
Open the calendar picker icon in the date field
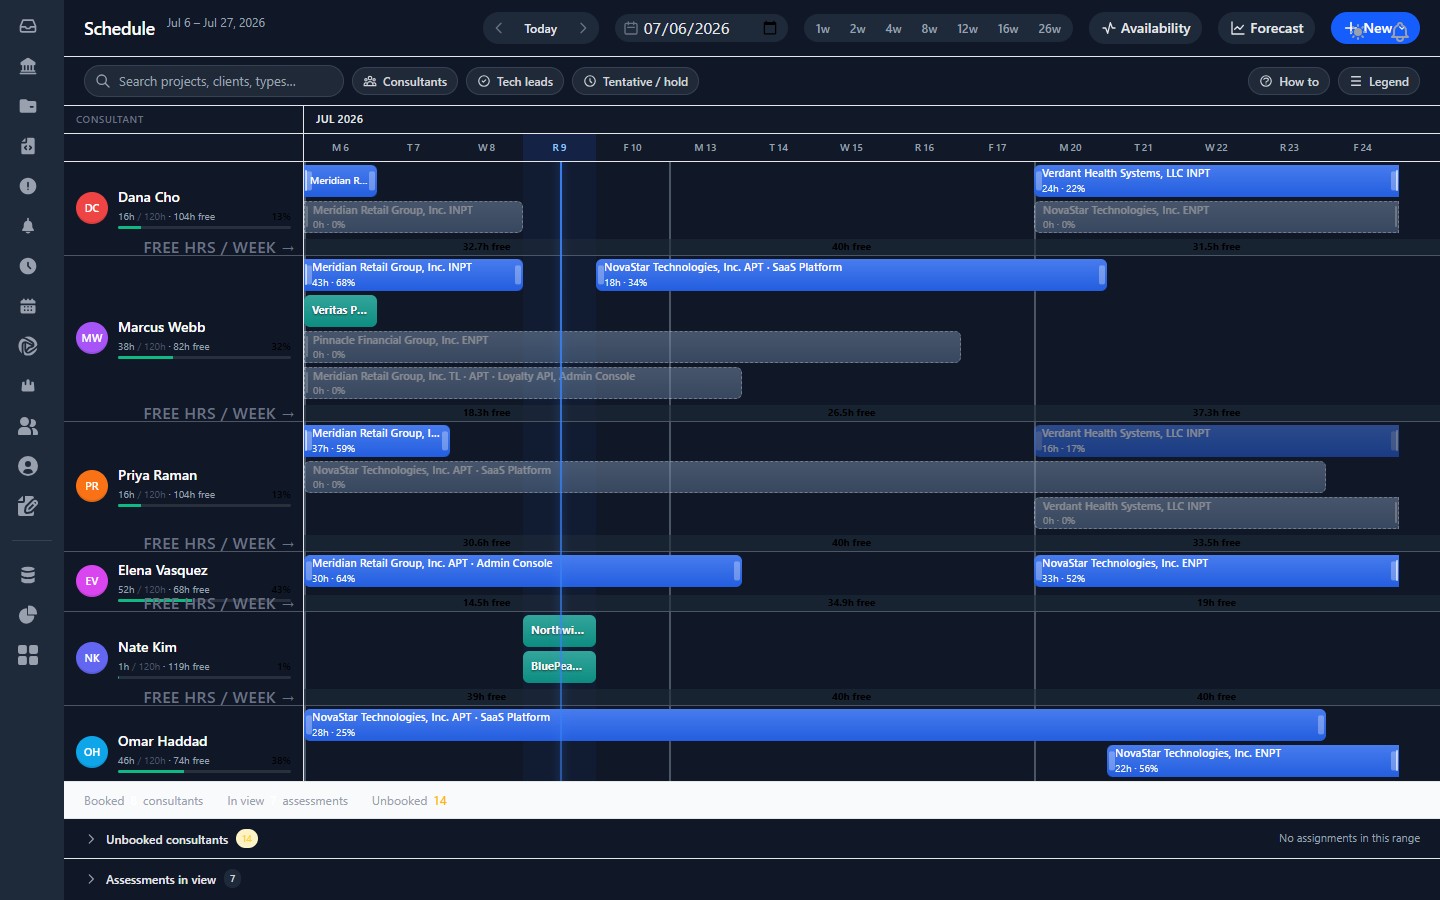tap(770, 28)
